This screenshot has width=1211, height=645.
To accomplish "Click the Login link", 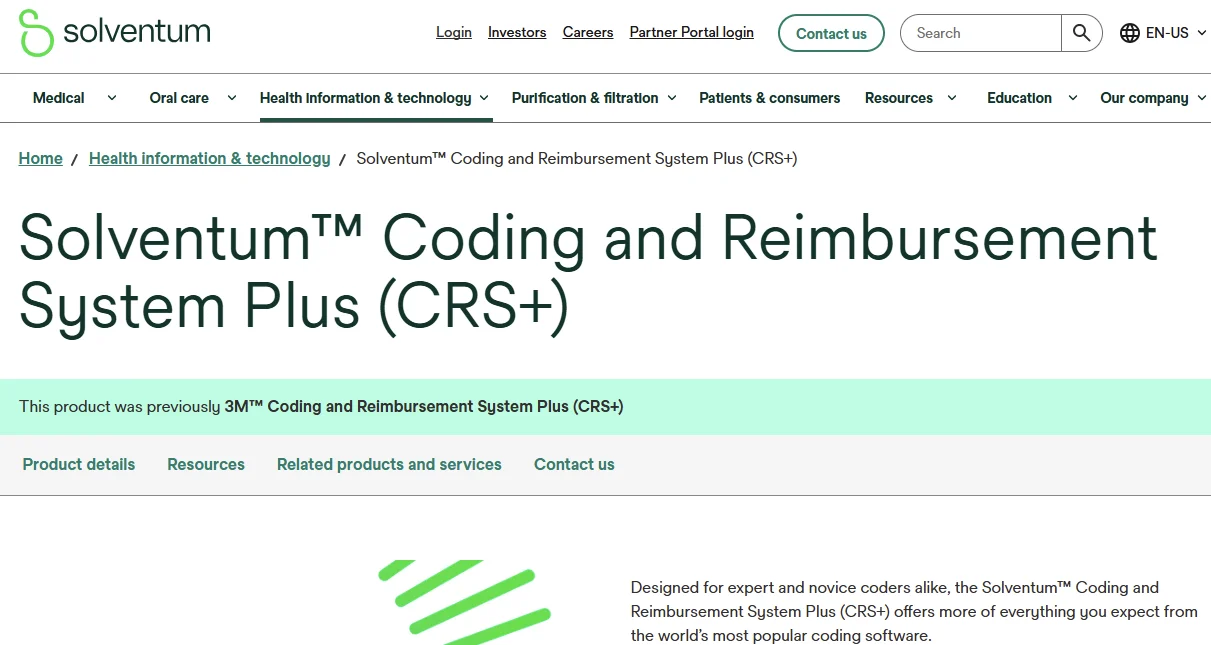I will coord(454,32).
